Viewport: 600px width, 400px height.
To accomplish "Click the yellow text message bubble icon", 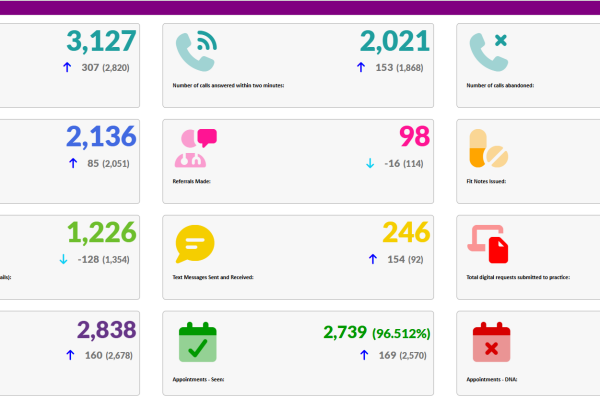I will pyautogui.click(x=195, y=244).
